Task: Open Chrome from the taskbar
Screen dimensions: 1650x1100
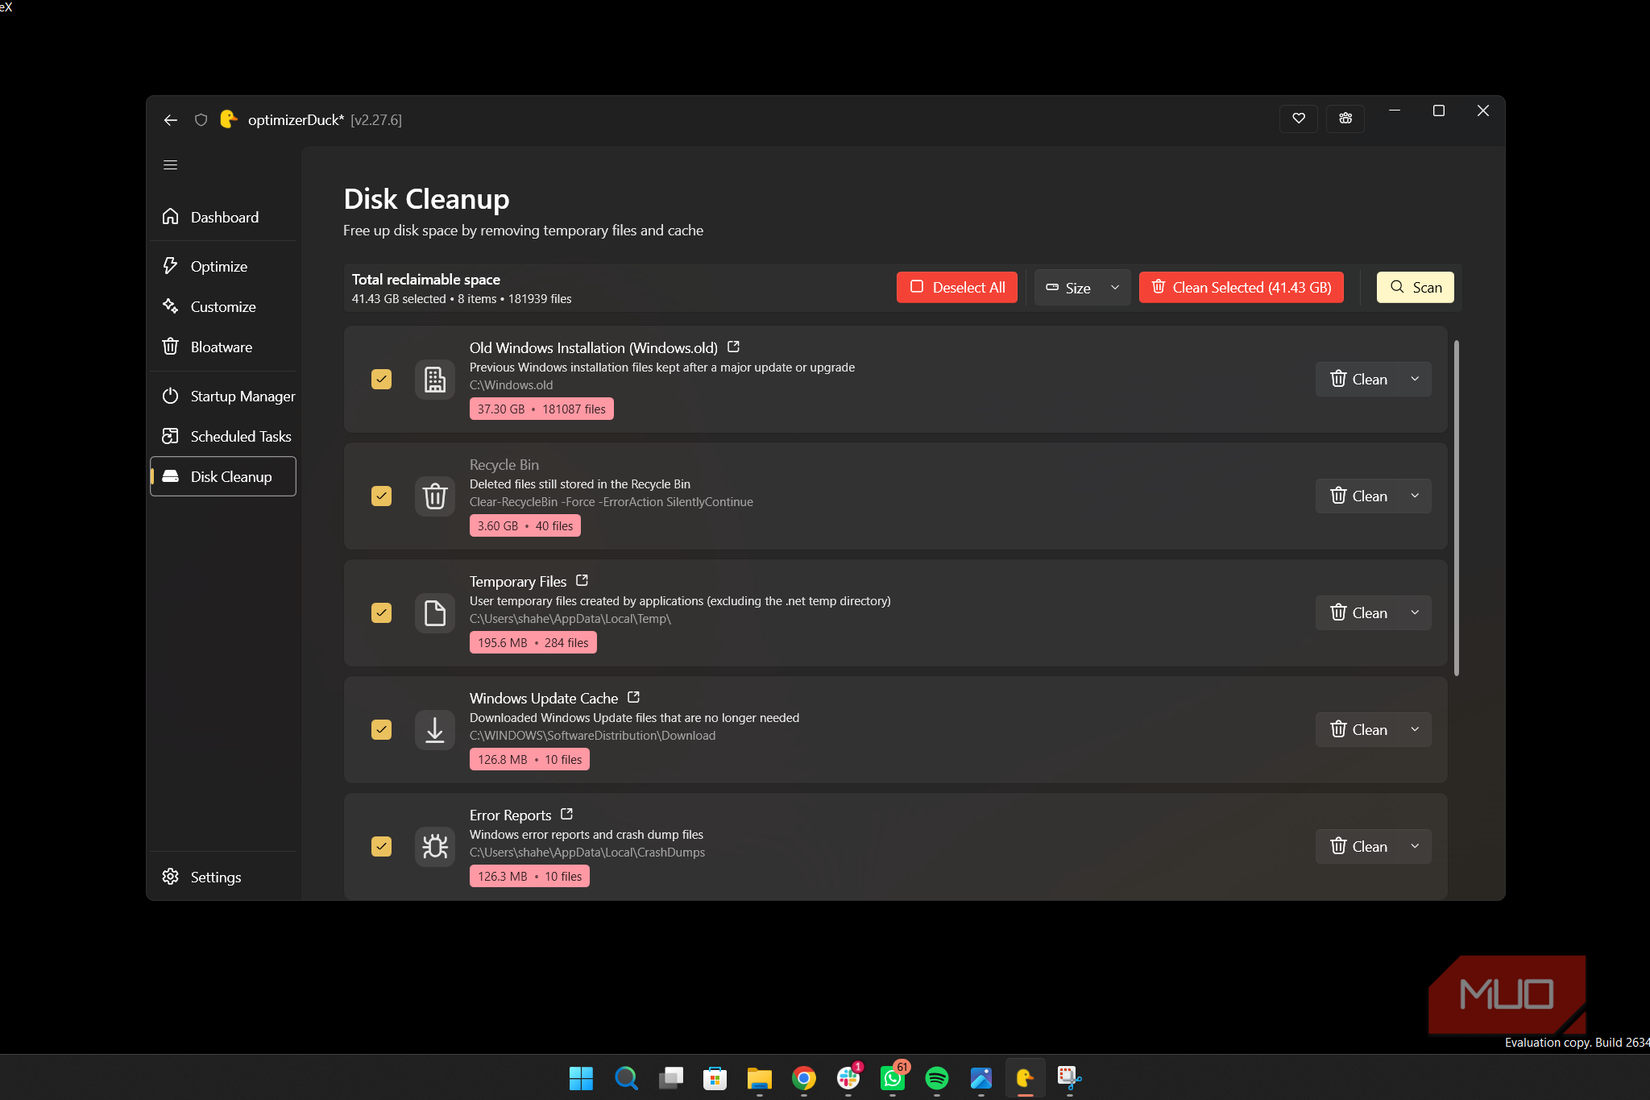Action: 804,1078
